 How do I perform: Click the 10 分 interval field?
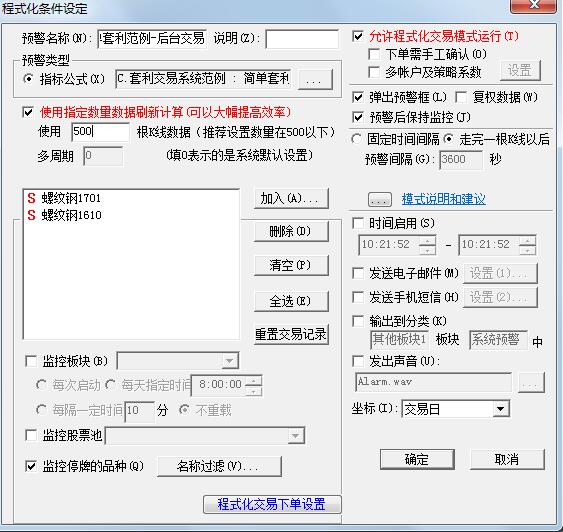coord(139,411)
